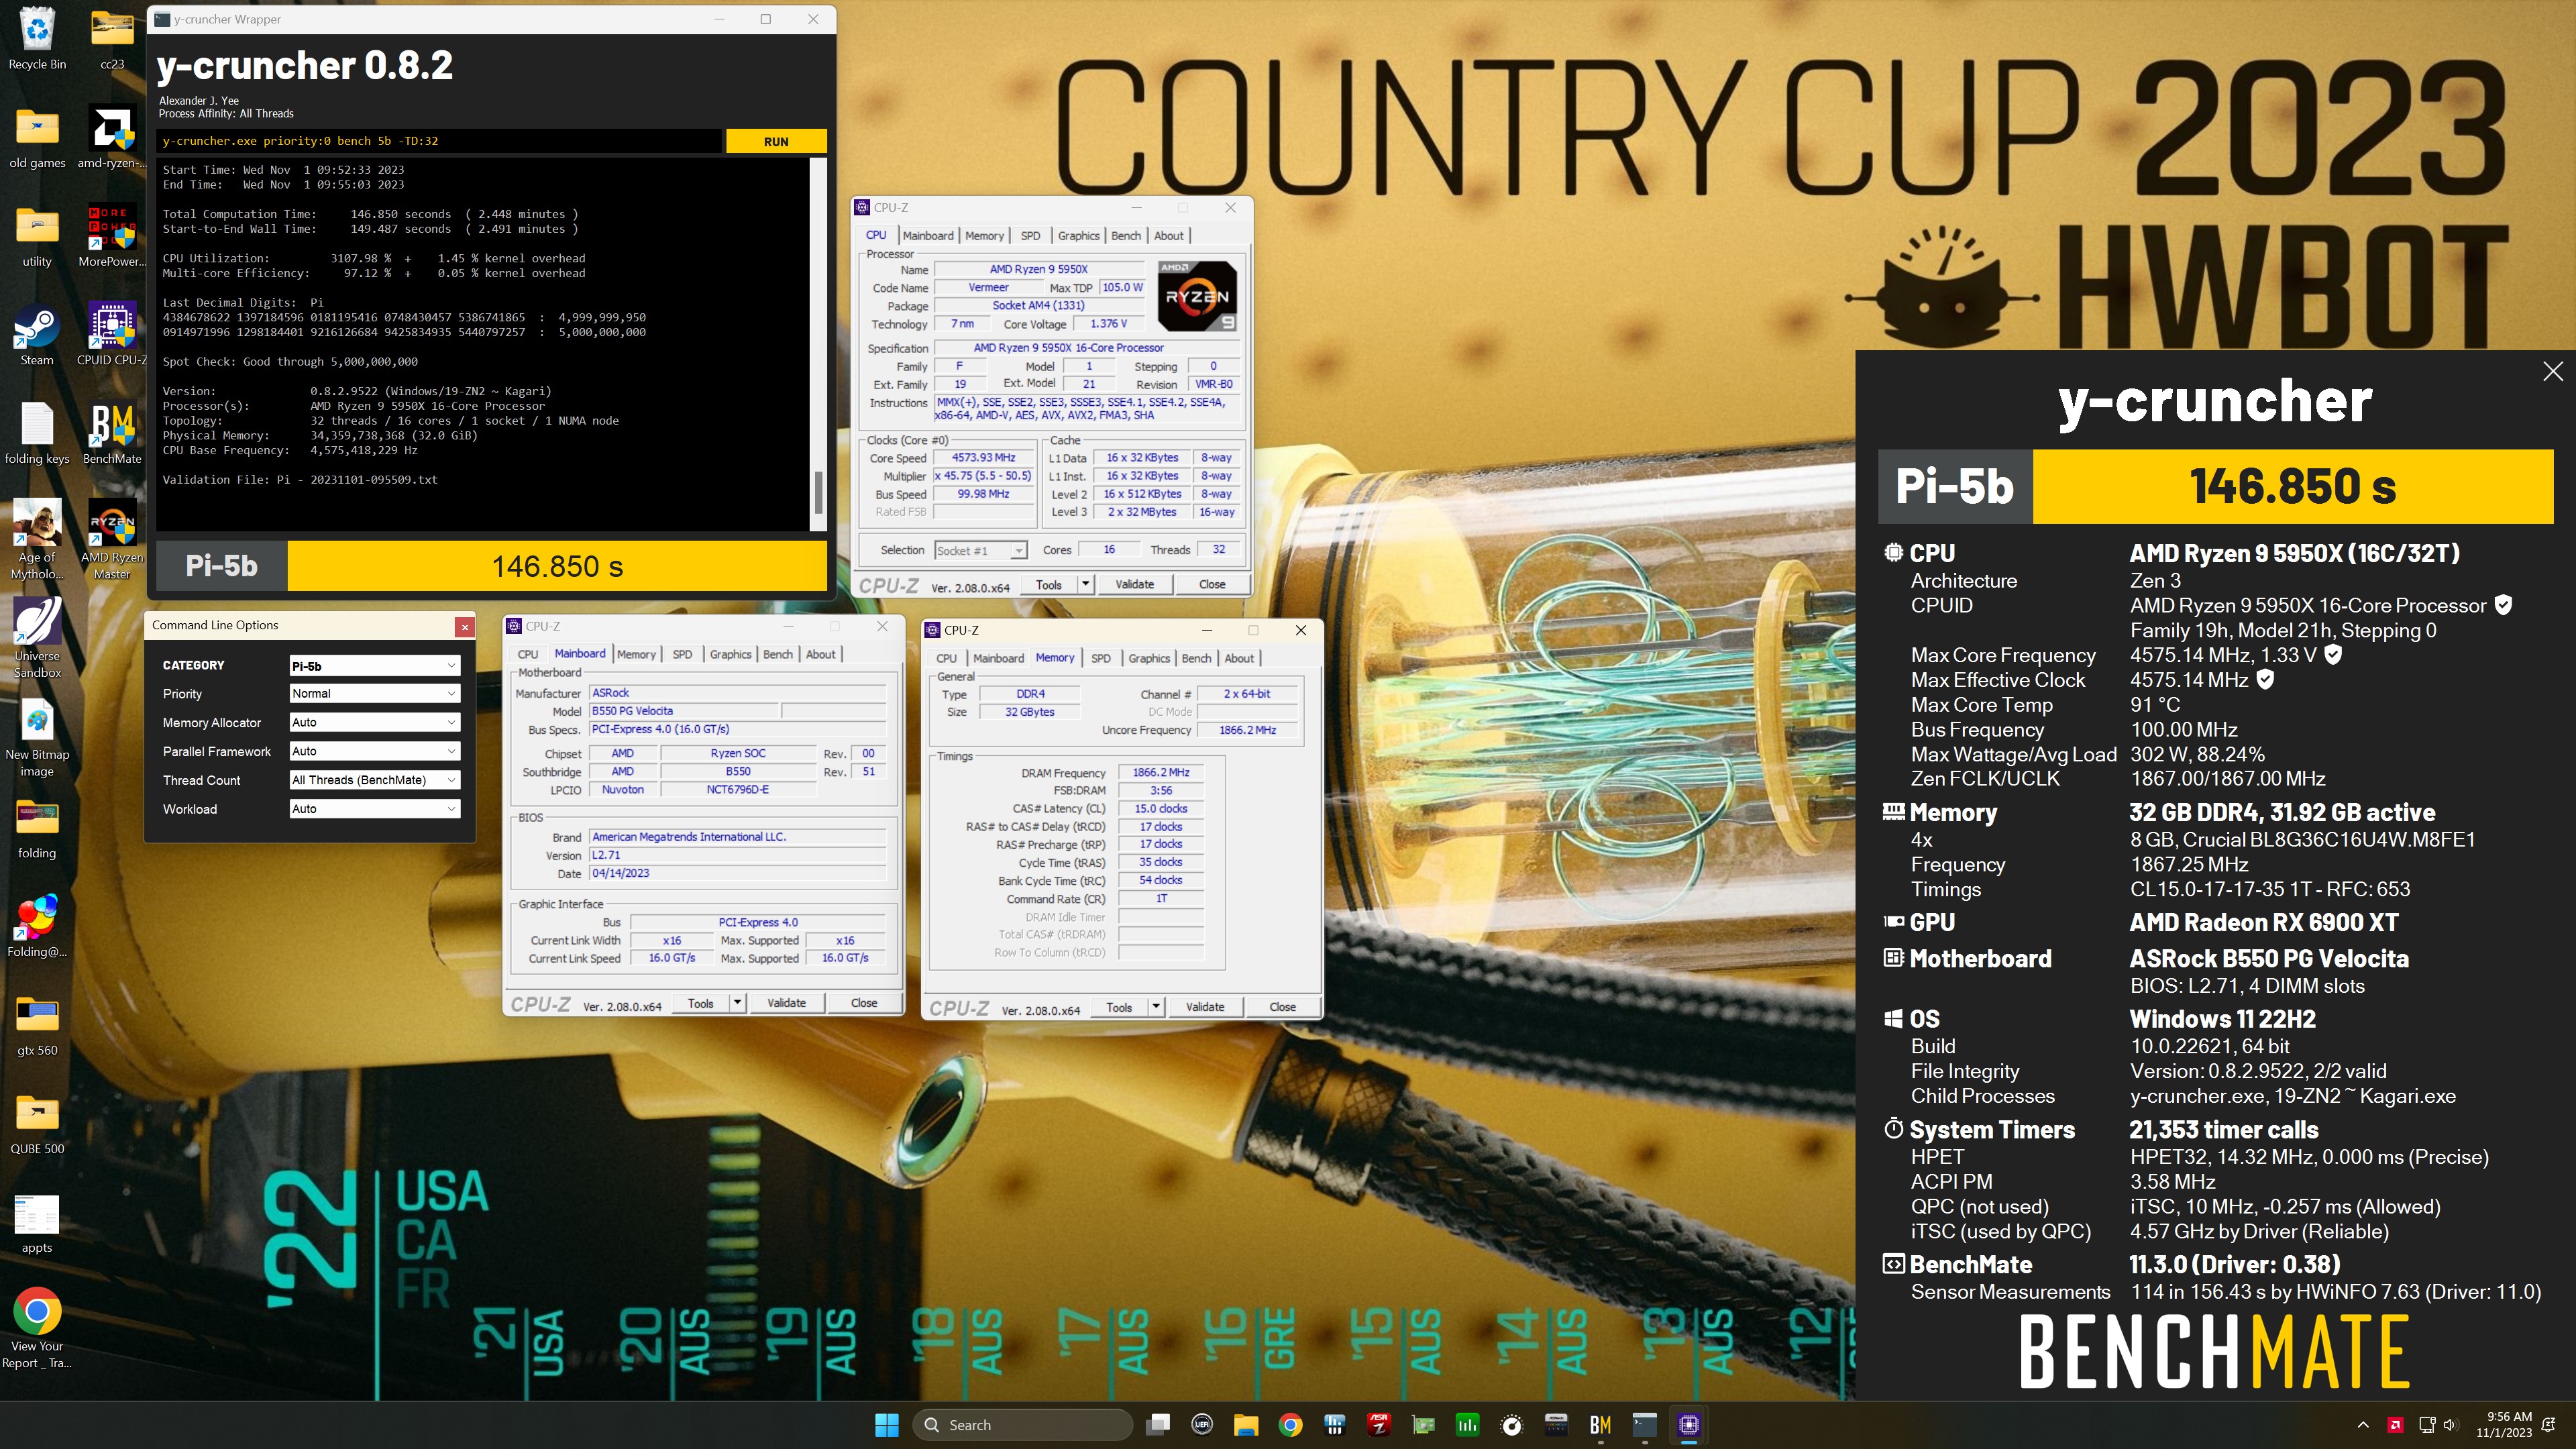Screen dimensions: 2576x1449
Task: Select the Folding@home desktop shortcut
Action: point(37,926)
